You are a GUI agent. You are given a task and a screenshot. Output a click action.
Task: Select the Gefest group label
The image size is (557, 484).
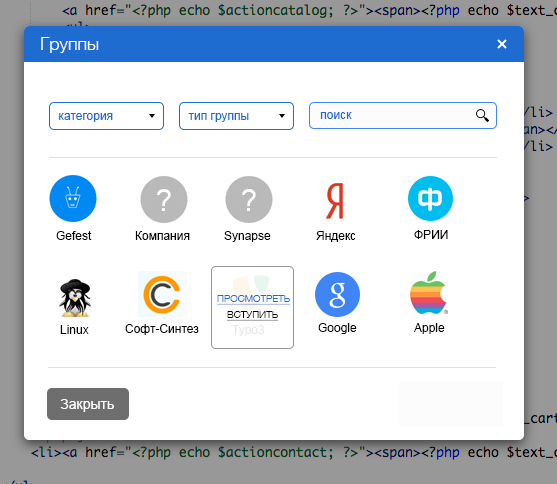tap(74, 236)
